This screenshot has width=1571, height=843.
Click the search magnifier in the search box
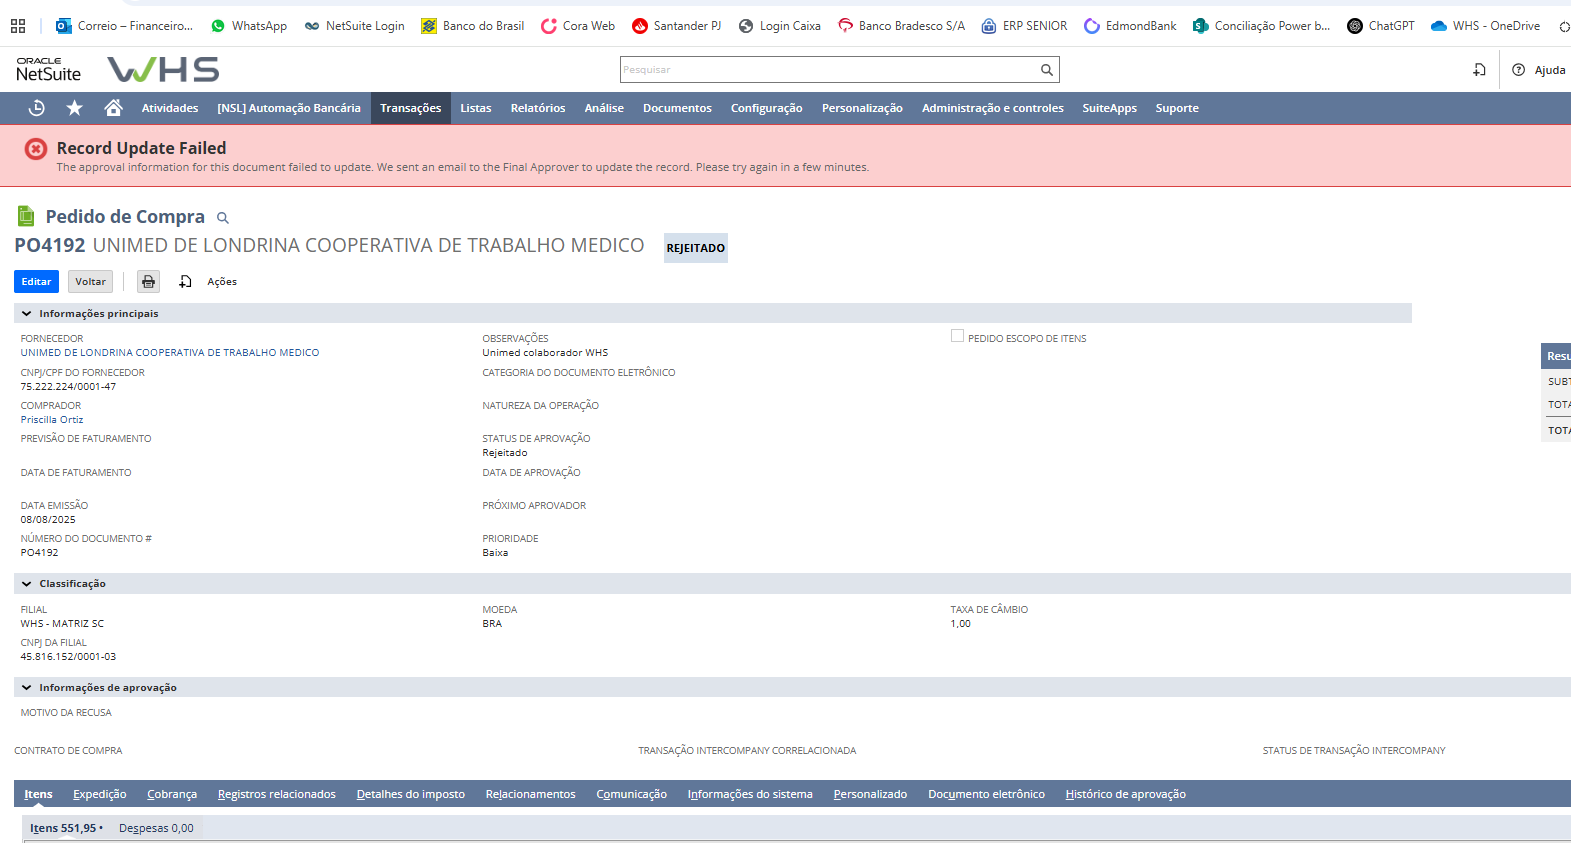coord(1046,70)
